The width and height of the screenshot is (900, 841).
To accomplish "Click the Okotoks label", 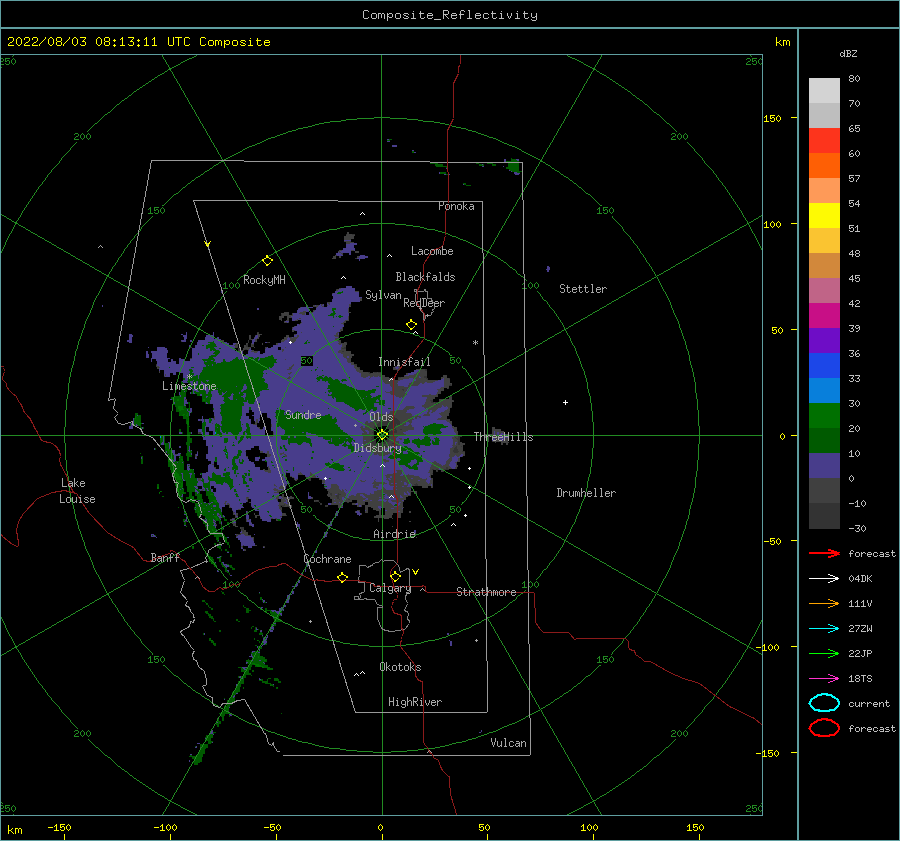I will 400,667.
